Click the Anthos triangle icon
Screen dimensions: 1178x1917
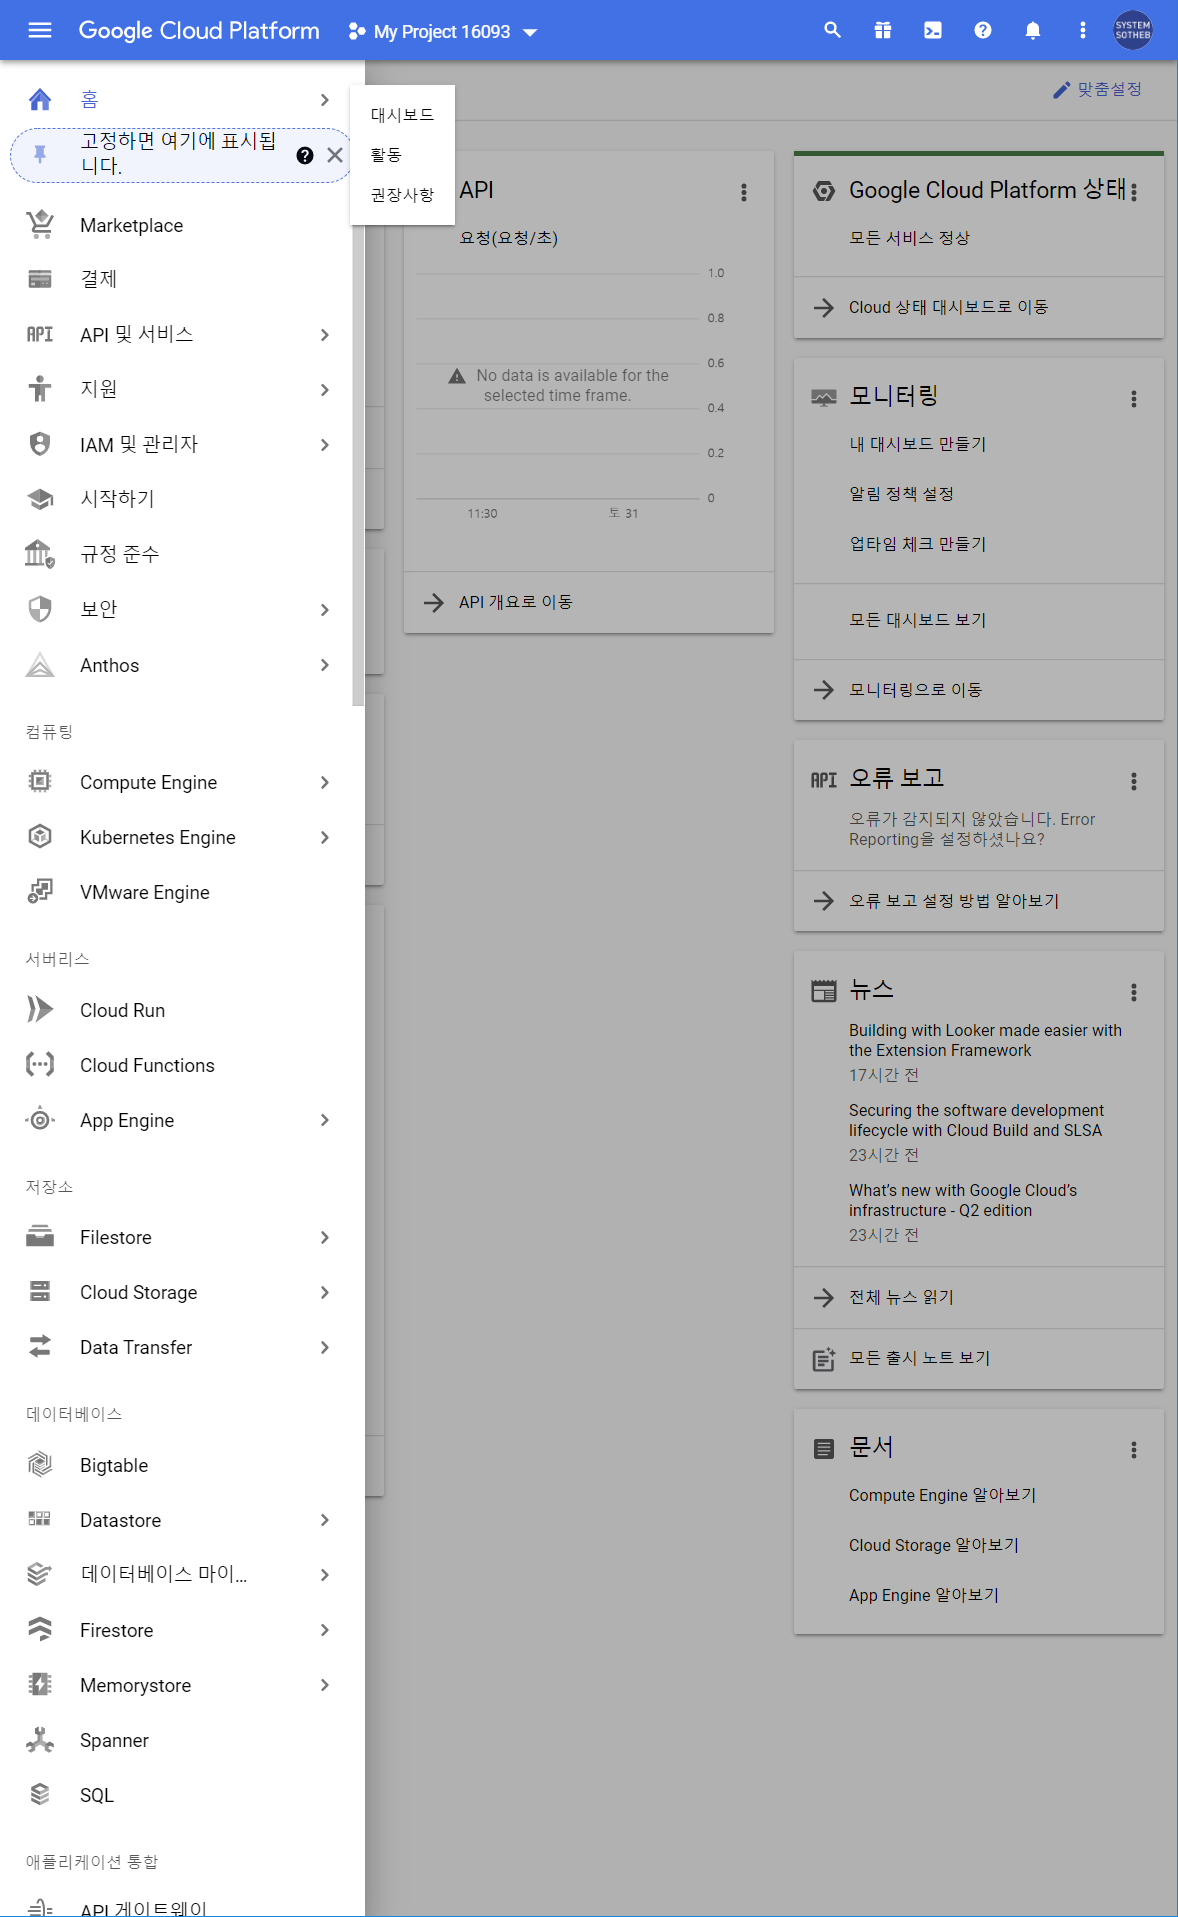[40, 665]
